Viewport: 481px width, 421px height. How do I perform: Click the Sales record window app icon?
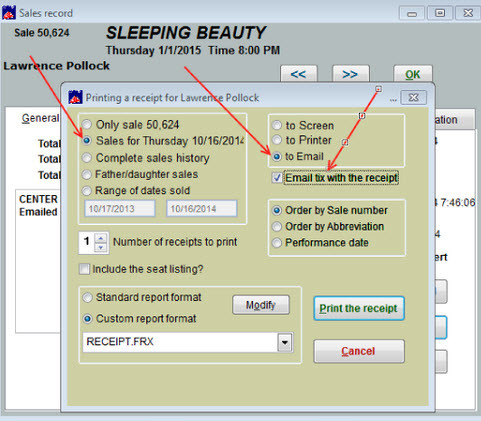(9, 13)
